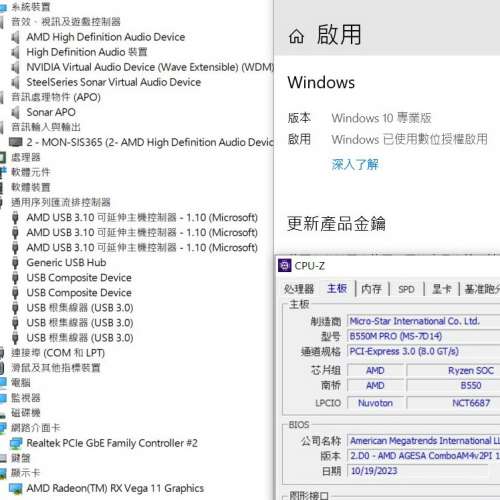Image resolution: width=500 pixels, height=500 pixels.
Task: Select the 系統裝置 category
Action: pyautogui.click(x=30, y=7)
